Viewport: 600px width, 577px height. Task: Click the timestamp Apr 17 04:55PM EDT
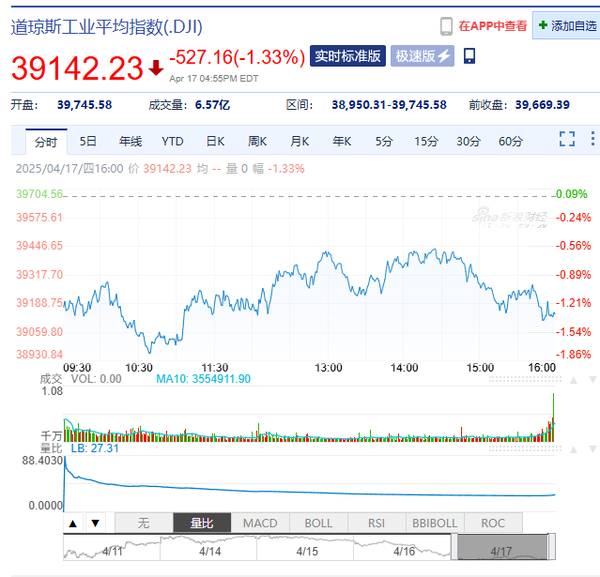point(214,79)
